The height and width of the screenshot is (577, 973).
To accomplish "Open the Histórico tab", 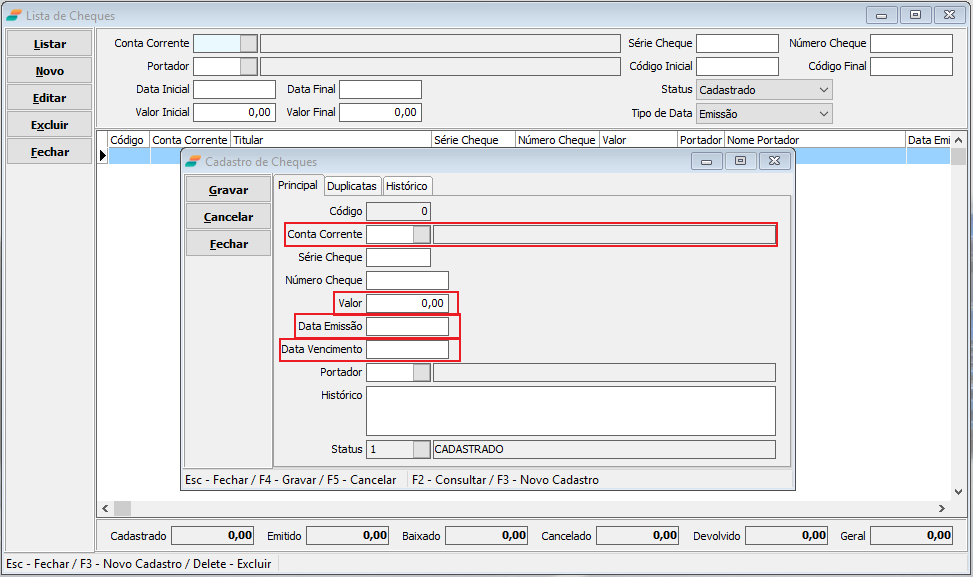I will [x=406, y=186].
